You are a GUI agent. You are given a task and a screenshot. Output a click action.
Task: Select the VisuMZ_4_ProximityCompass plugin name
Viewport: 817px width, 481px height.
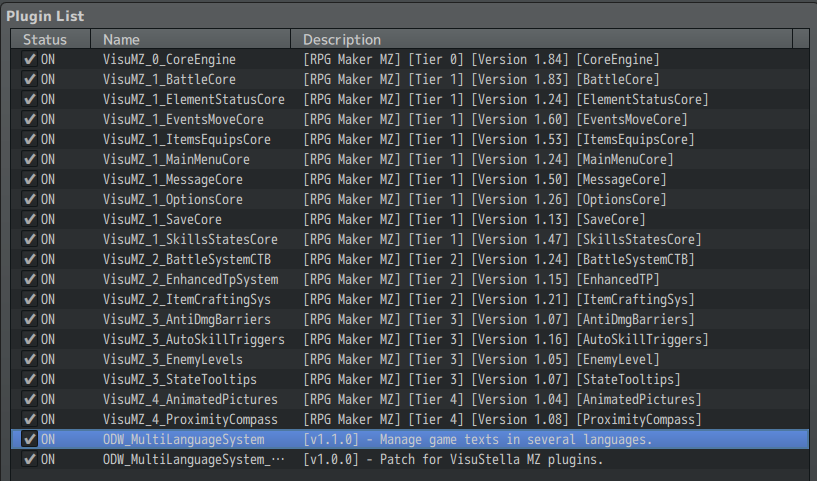pyautogui.click(x=190, y=420)
